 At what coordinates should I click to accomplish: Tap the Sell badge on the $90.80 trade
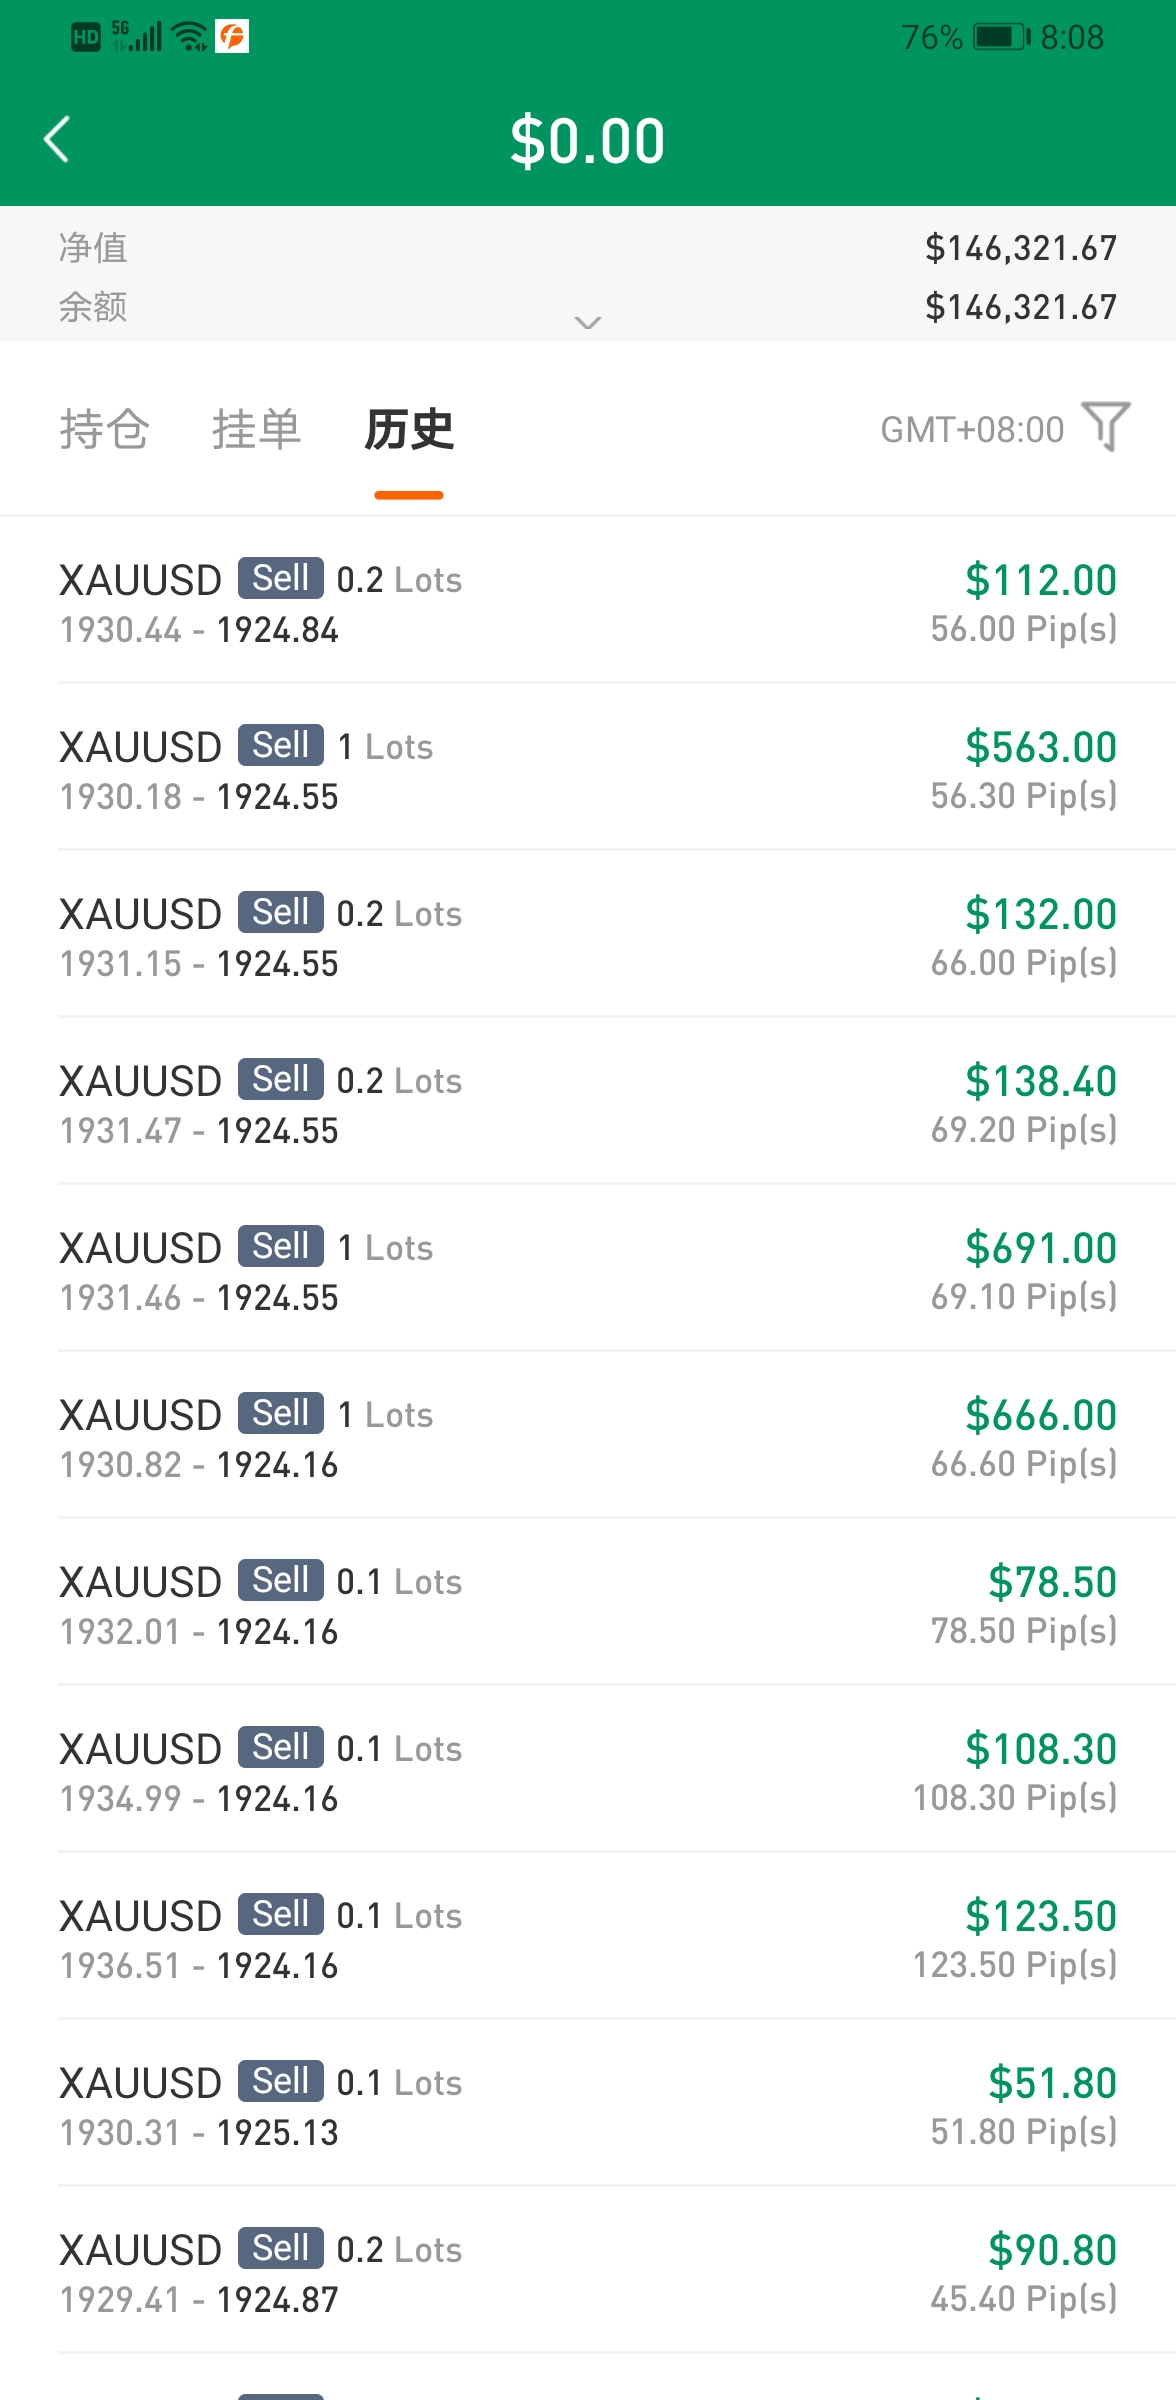point(281,2248)
